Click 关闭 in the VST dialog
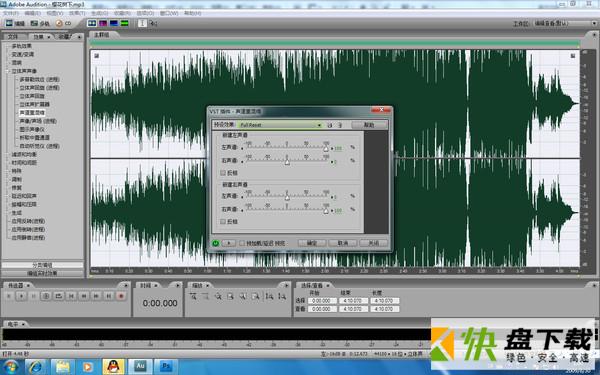600x375 pixels. pos(373,243)
